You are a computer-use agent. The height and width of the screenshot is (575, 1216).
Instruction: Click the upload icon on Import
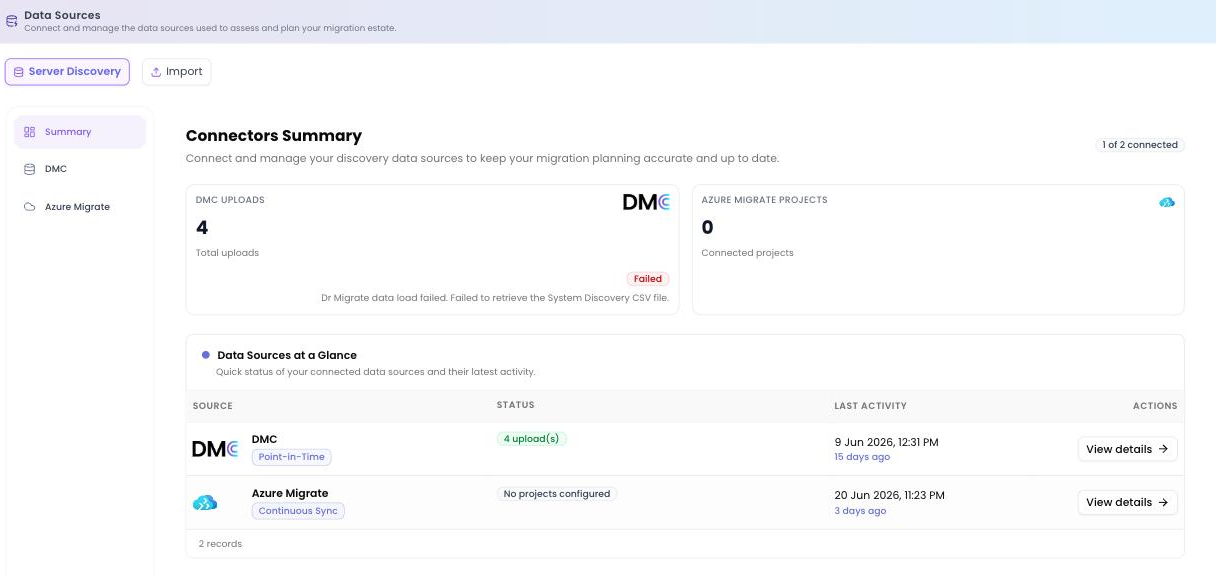[x=156, y=72]
